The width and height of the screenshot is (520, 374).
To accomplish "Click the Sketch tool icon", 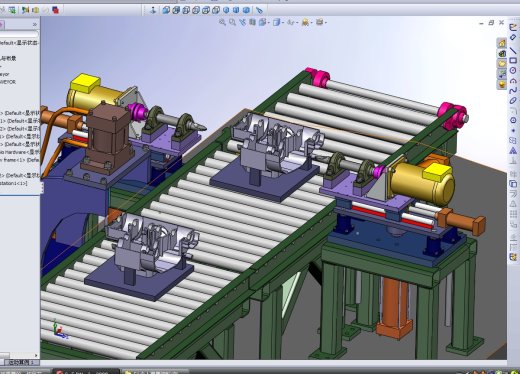I will (x=513, y=27).
